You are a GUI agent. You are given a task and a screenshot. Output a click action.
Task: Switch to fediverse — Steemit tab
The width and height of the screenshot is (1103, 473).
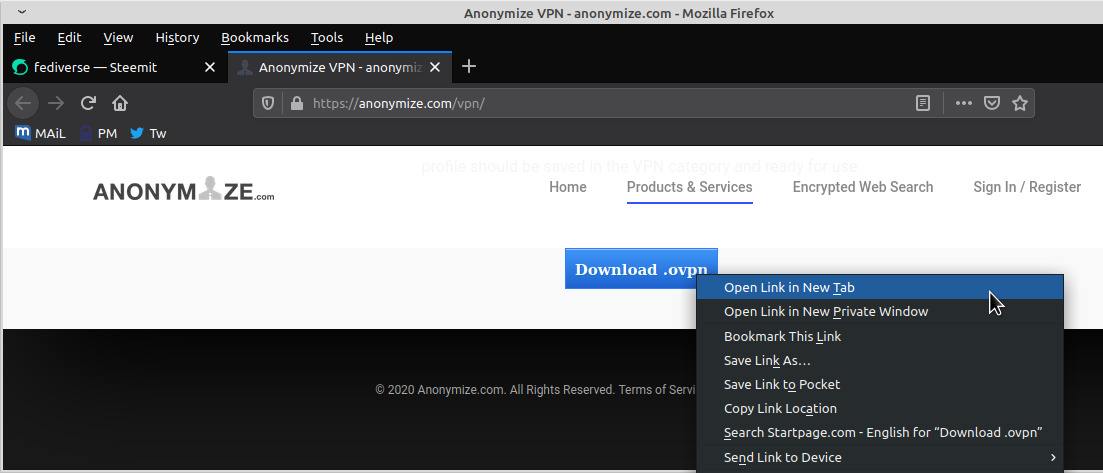point(115,68)
